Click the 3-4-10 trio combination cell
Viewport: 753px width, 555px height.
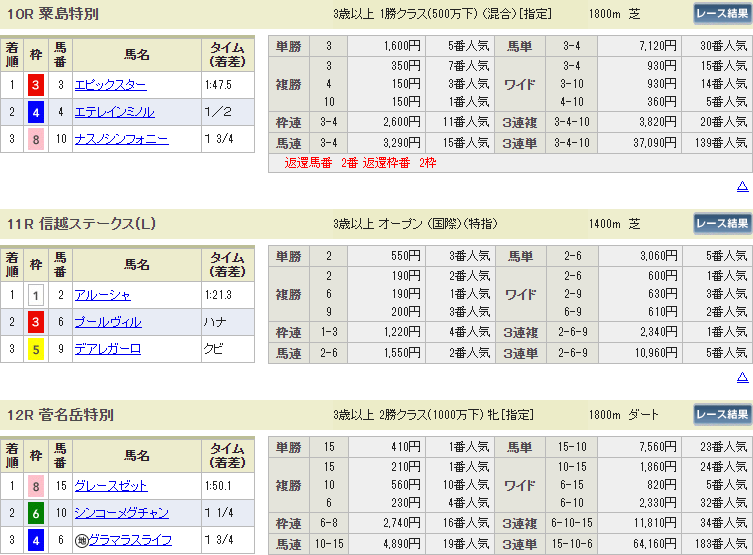pyautogui.click(x=571, y=122)
